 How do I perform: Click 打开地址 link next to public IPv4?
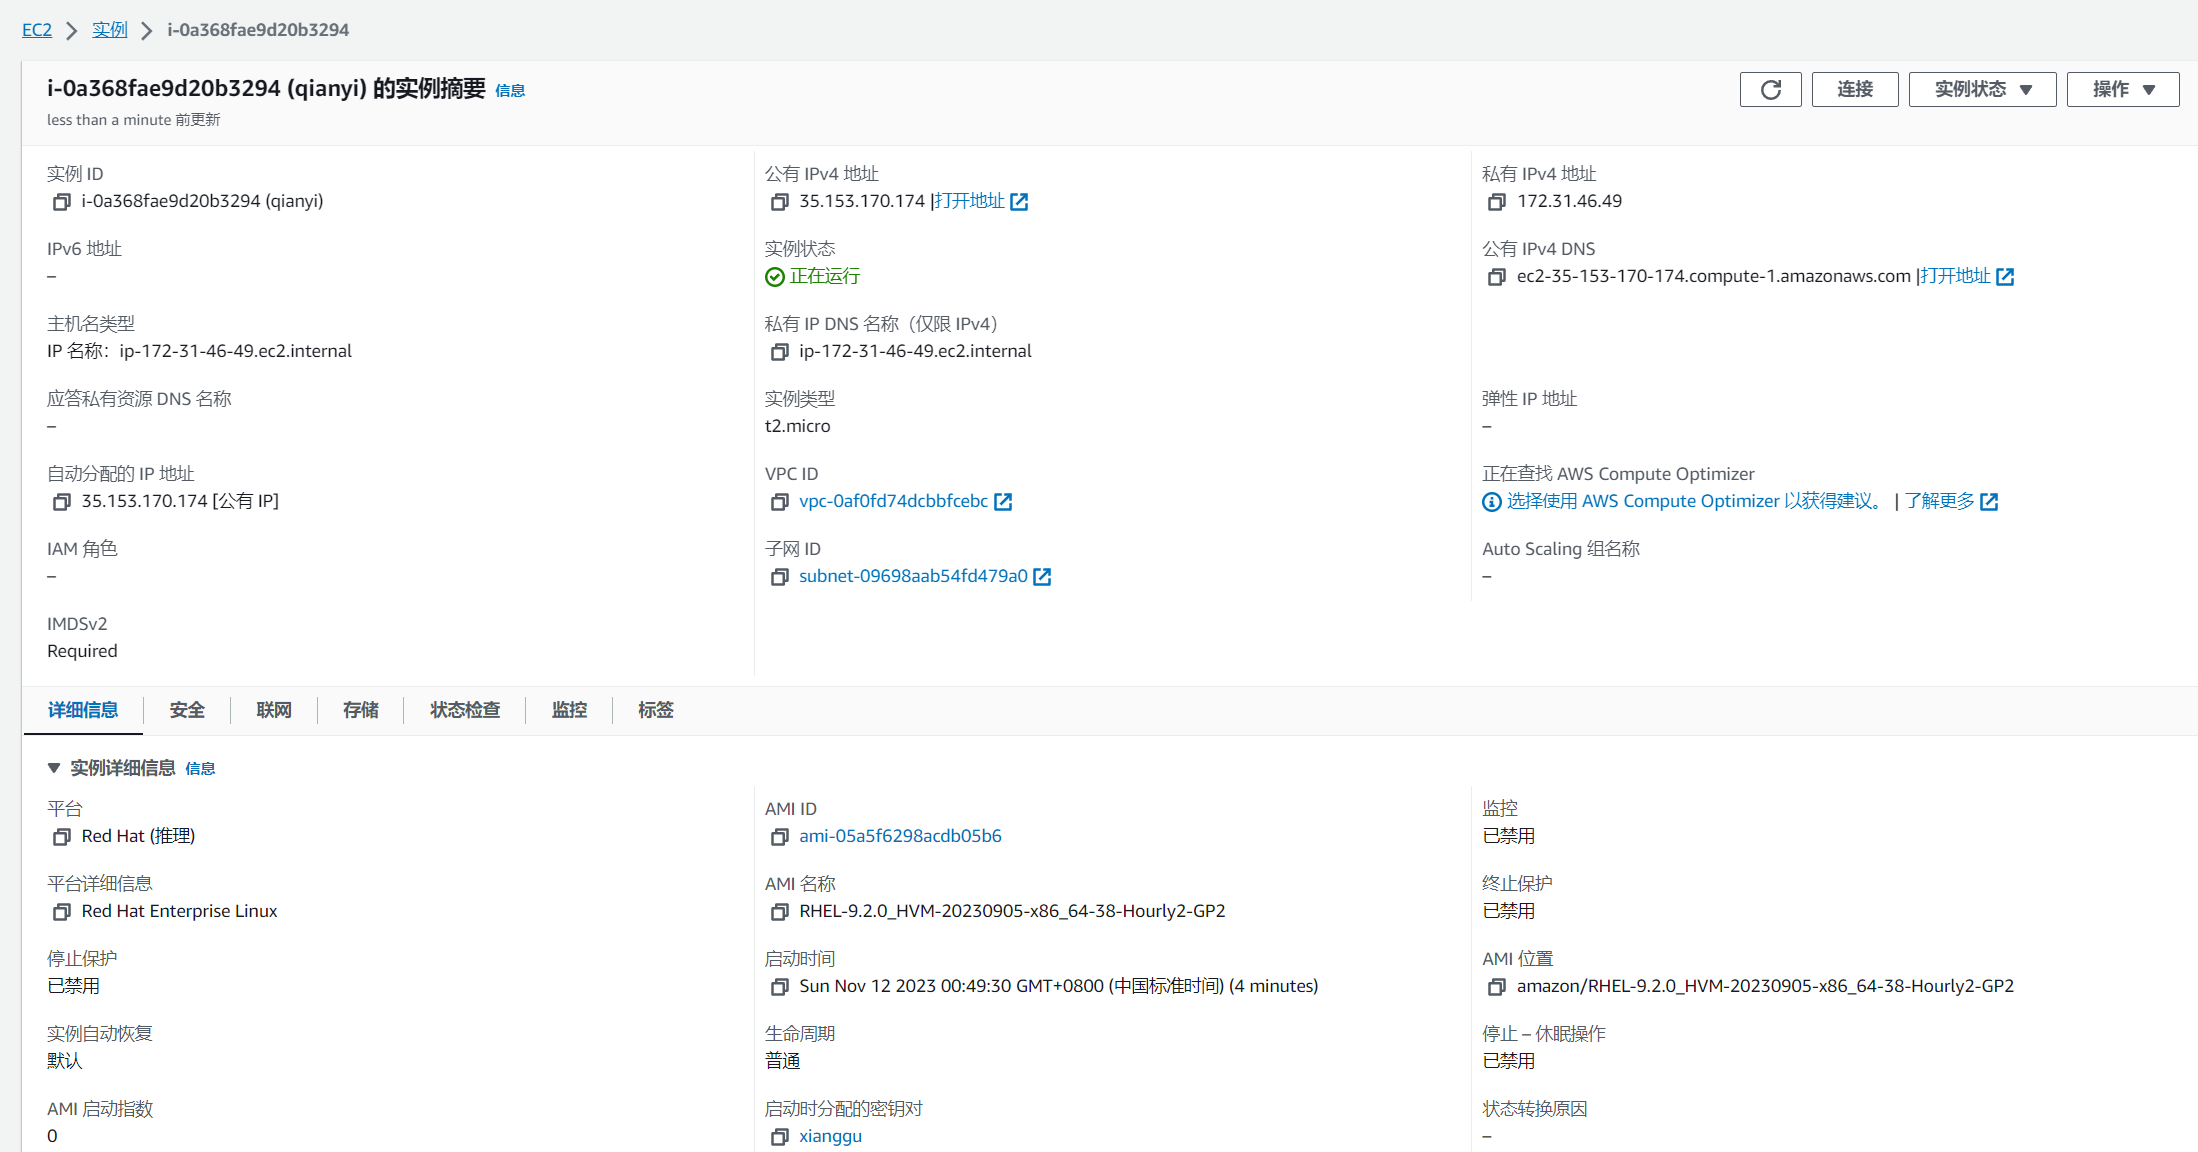click(x=970, y=201)
